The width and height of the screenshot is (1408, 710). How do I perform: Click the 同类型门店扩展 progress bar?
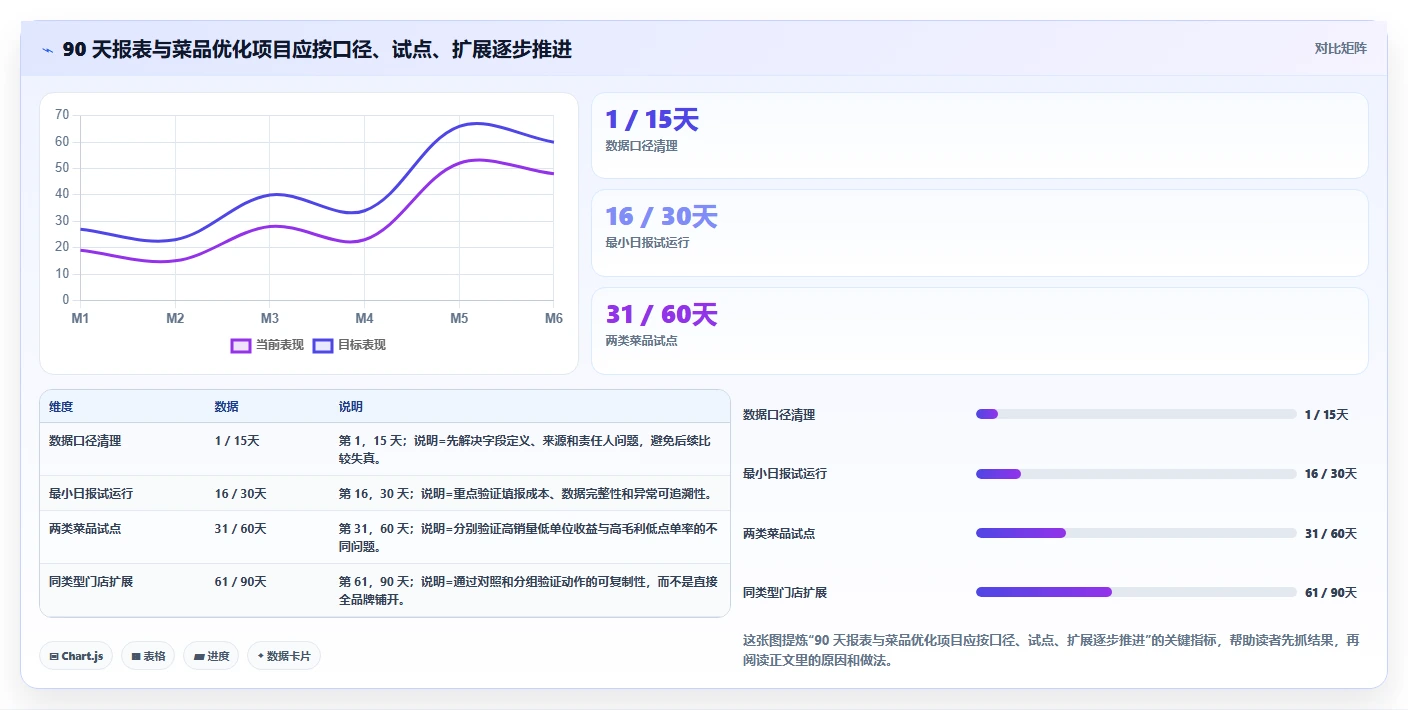tap(1136, 592)
